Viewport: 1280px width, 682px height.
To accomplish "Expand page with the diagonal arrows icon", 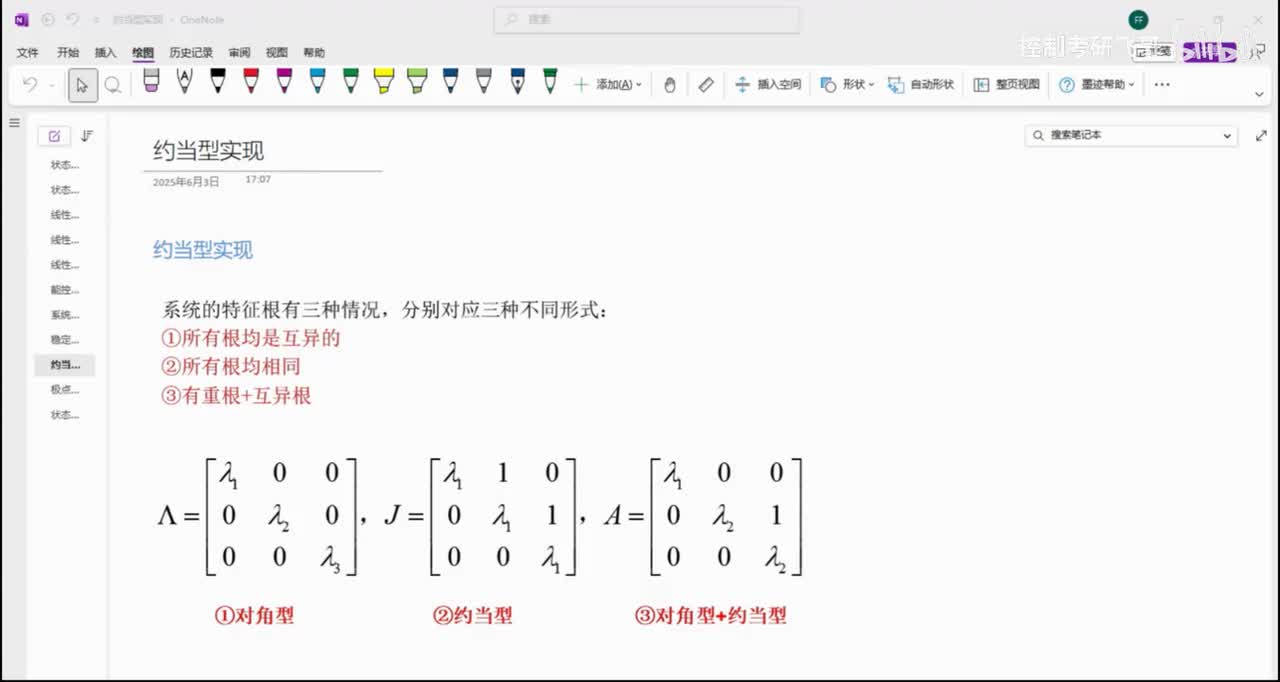I will pyautogui.click(x=1260, y=136).
